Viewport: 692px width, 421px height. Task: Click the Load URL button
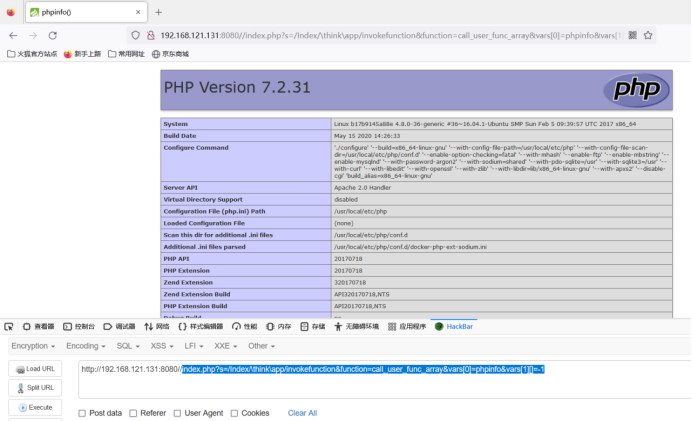point(35,369)
